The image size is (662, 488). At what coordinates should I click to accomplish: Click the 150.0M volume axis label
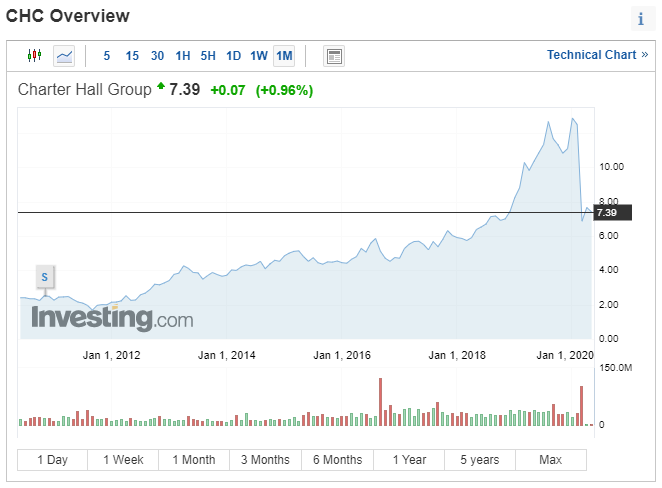tap(616, 368)
